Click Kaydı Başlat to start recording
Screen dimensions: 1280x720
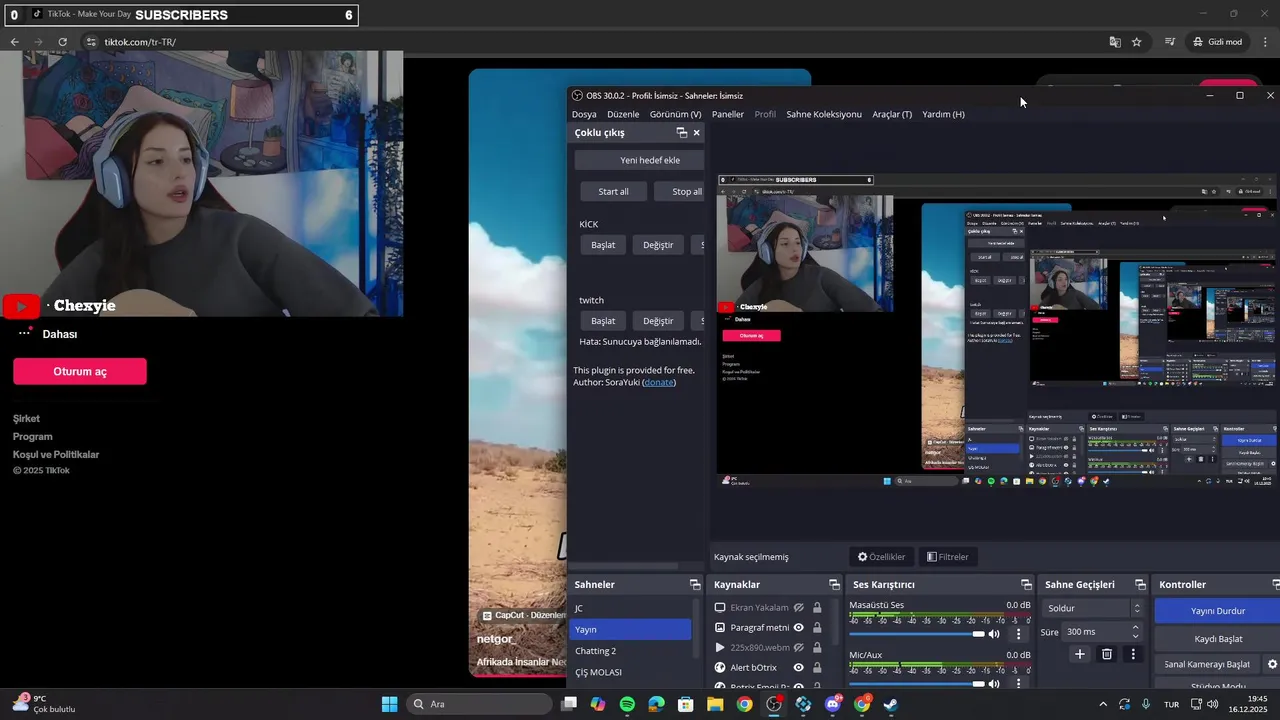pos(1217,638)
